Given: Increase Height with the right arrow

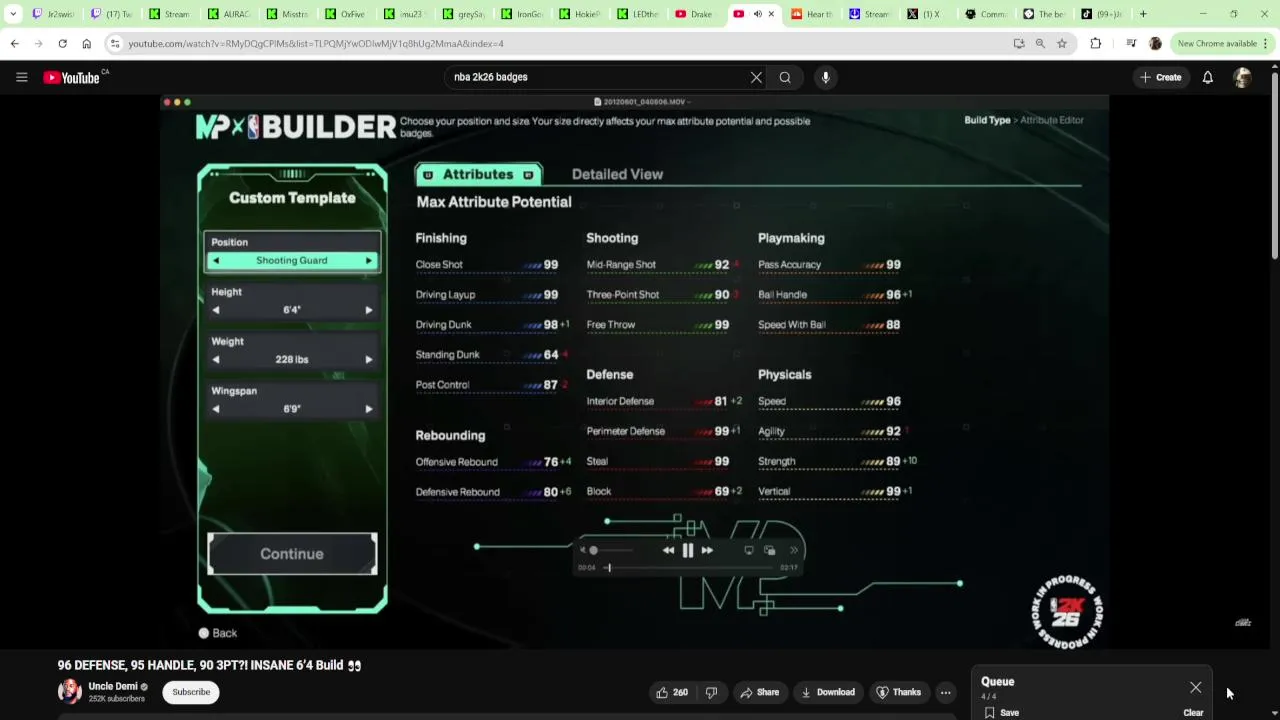Looking at the screenshot, I should tap(368, 310).
